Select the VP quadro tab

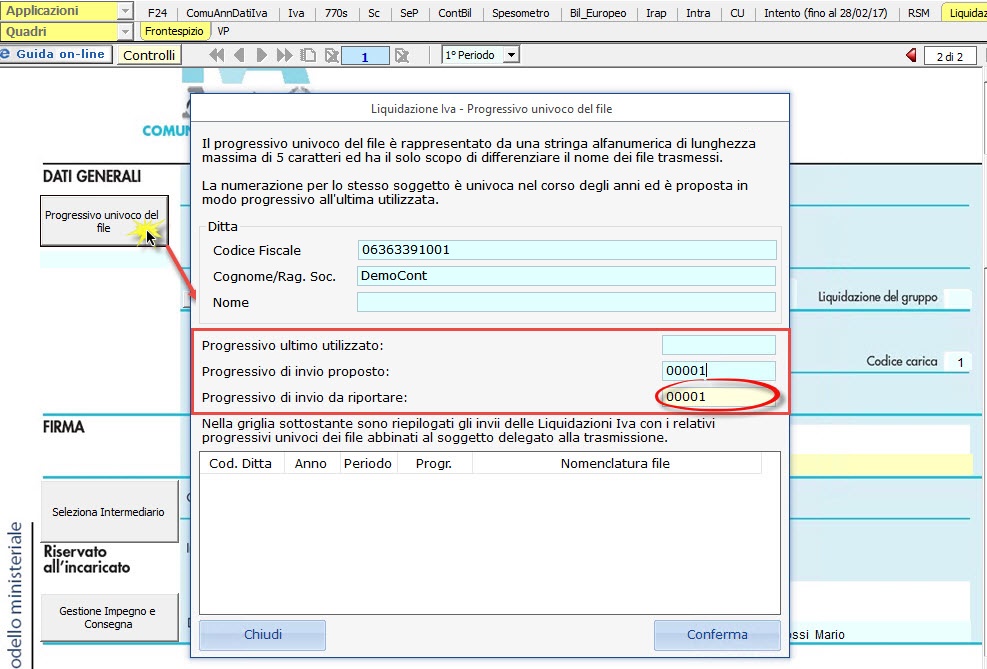(x=223, y=31)
